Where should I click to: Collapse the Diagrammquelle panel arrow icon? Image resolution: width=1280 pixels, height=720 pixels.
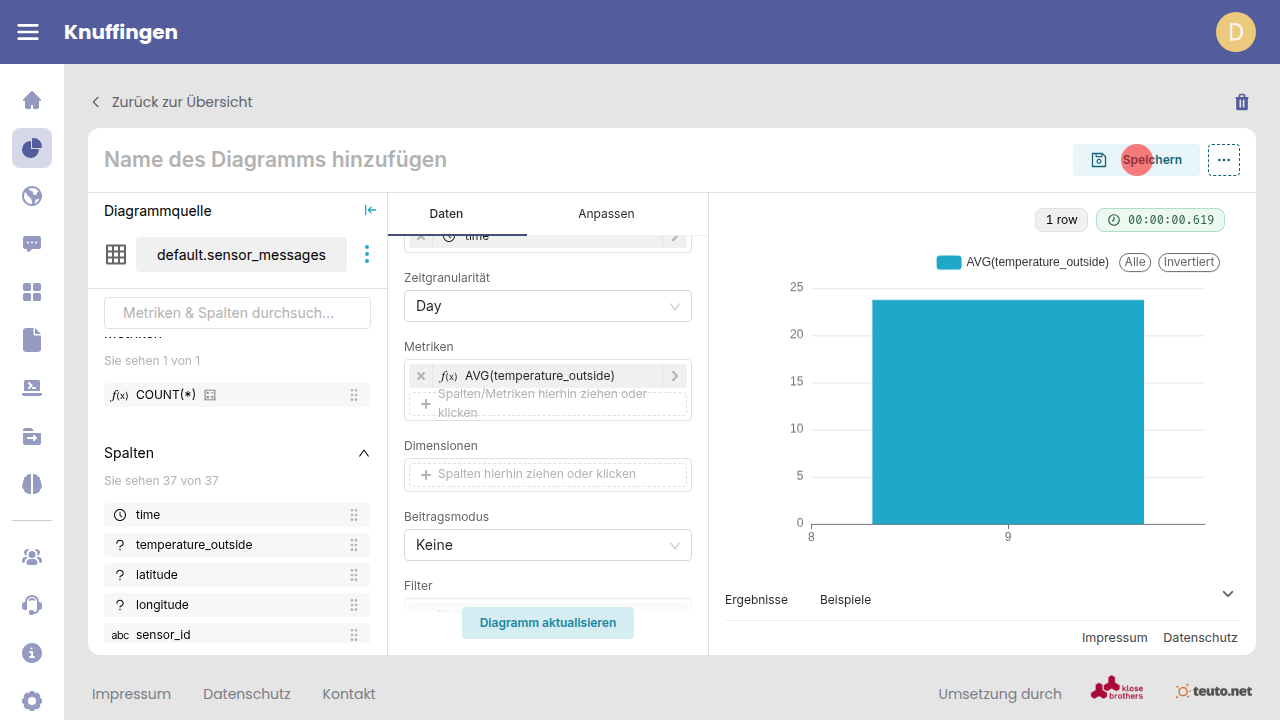[x=370, y=210]
